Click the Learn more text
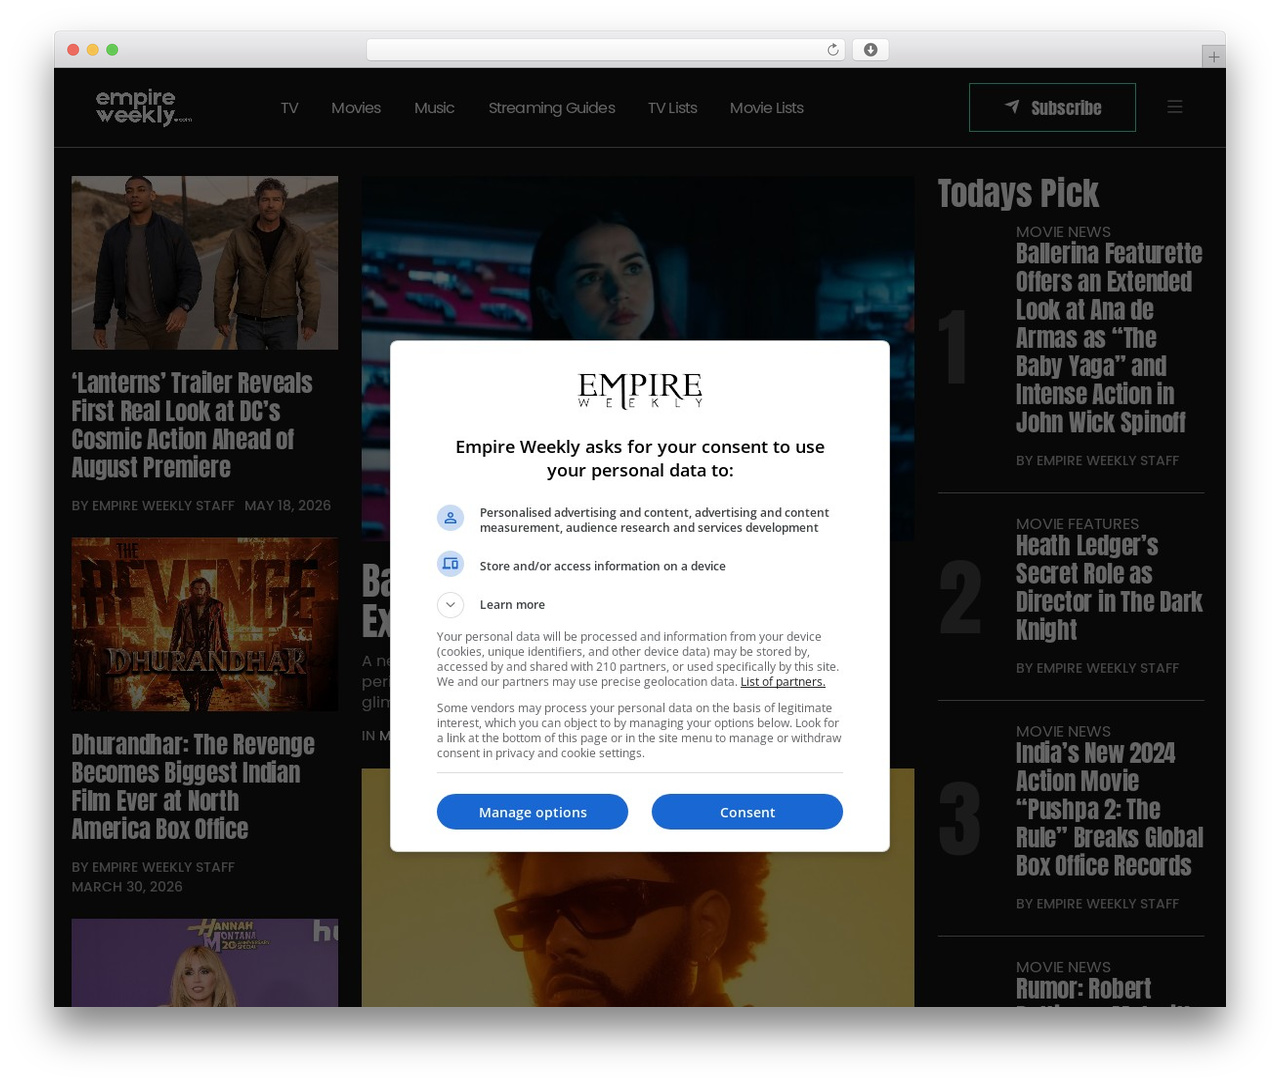This screenshot has width=1280, height=1084. point(512,605)
